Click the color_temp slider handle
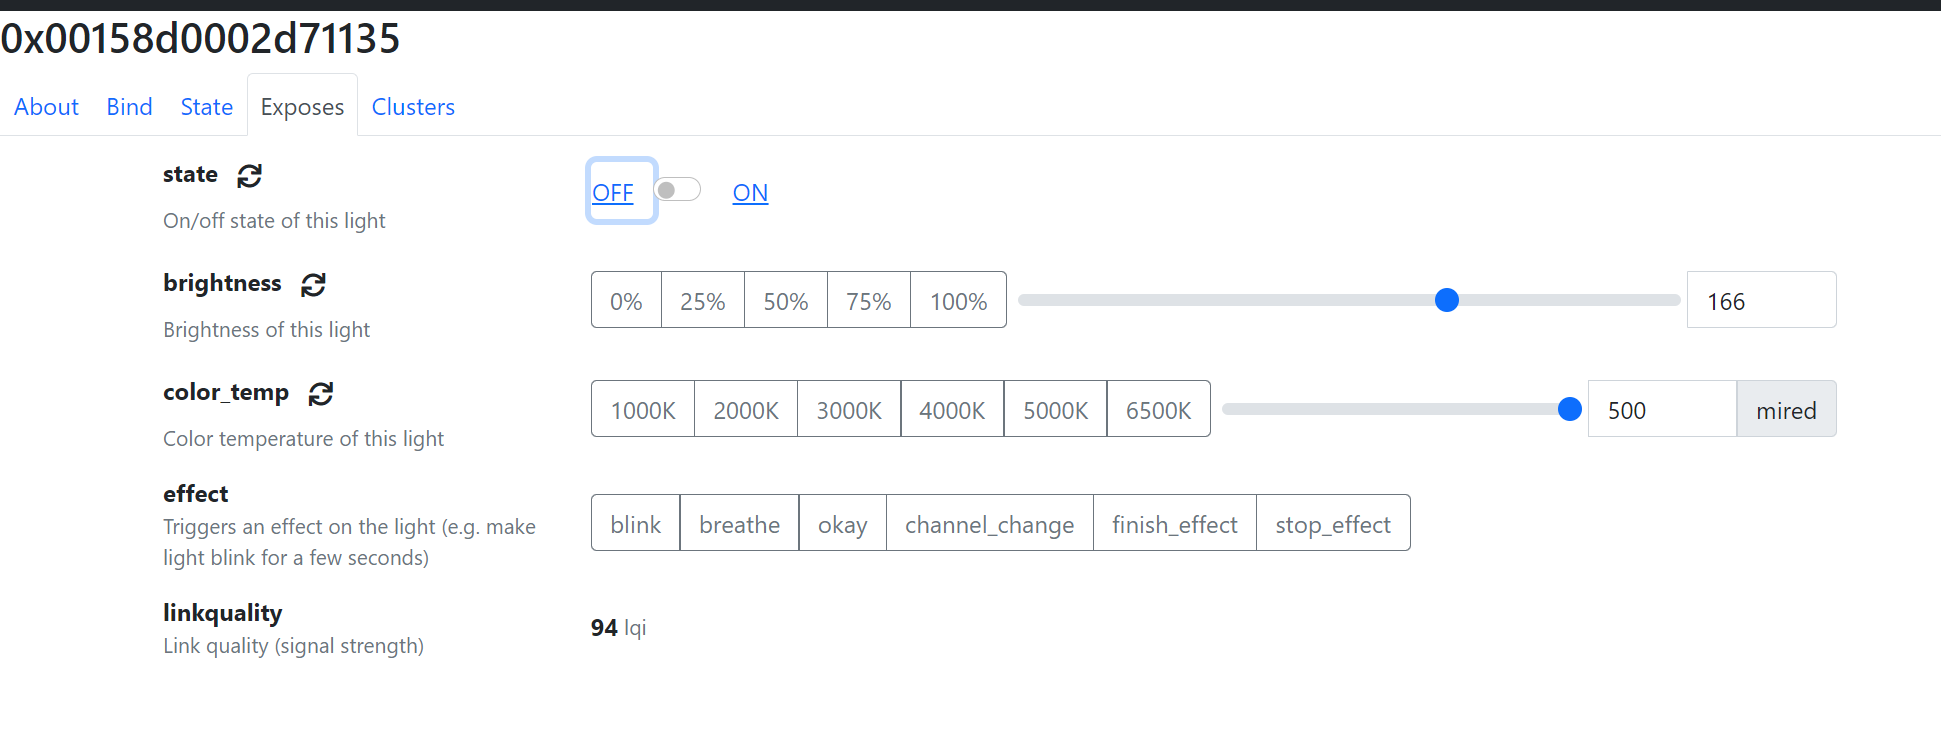 [1569, 409]
